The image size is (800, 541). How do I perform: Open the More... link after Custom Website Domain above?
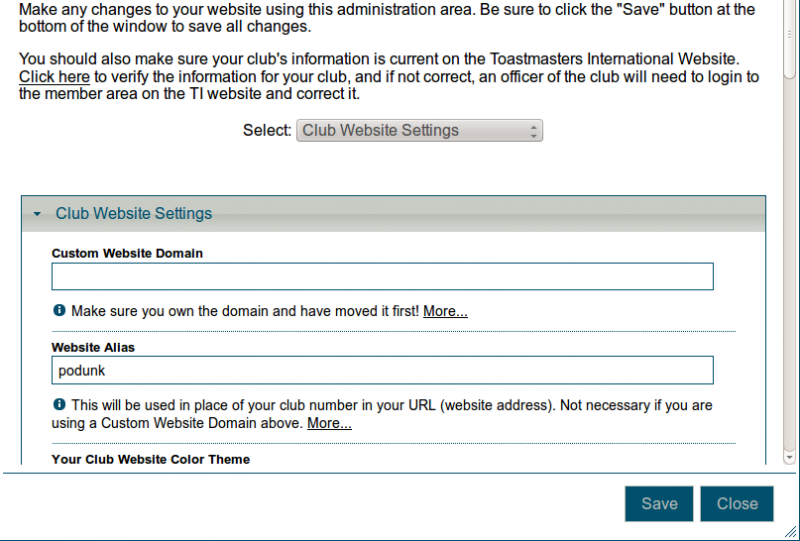pyautogui.click(x=329, y=423)
